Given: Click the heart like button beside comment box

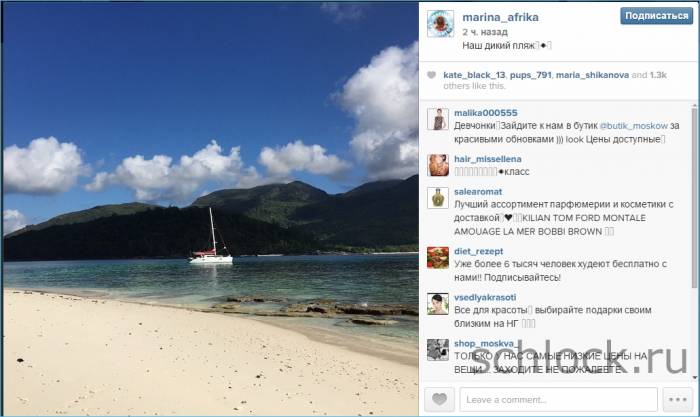Looking at the screenshot, I should point(439,399).
